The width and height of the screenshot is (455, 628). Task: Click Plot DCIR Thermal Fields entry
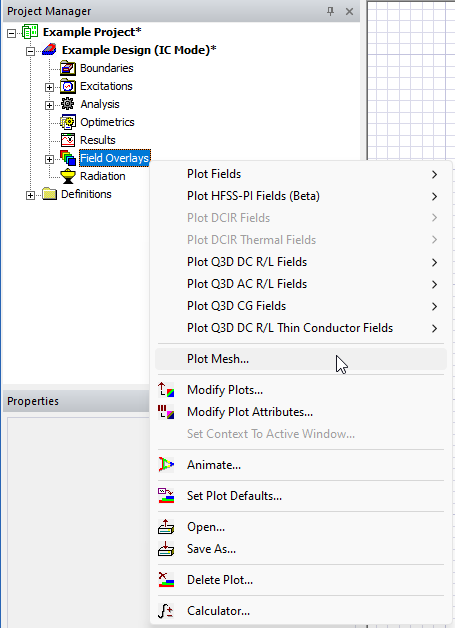301,240
